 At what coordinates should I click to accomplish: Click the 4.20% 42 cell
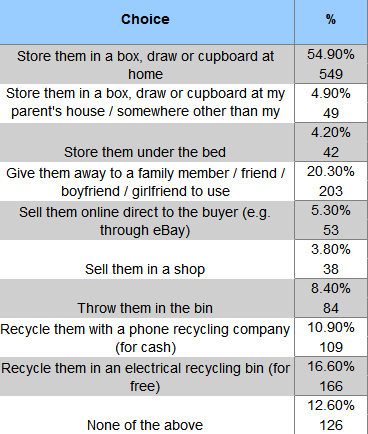click(331, 142)
